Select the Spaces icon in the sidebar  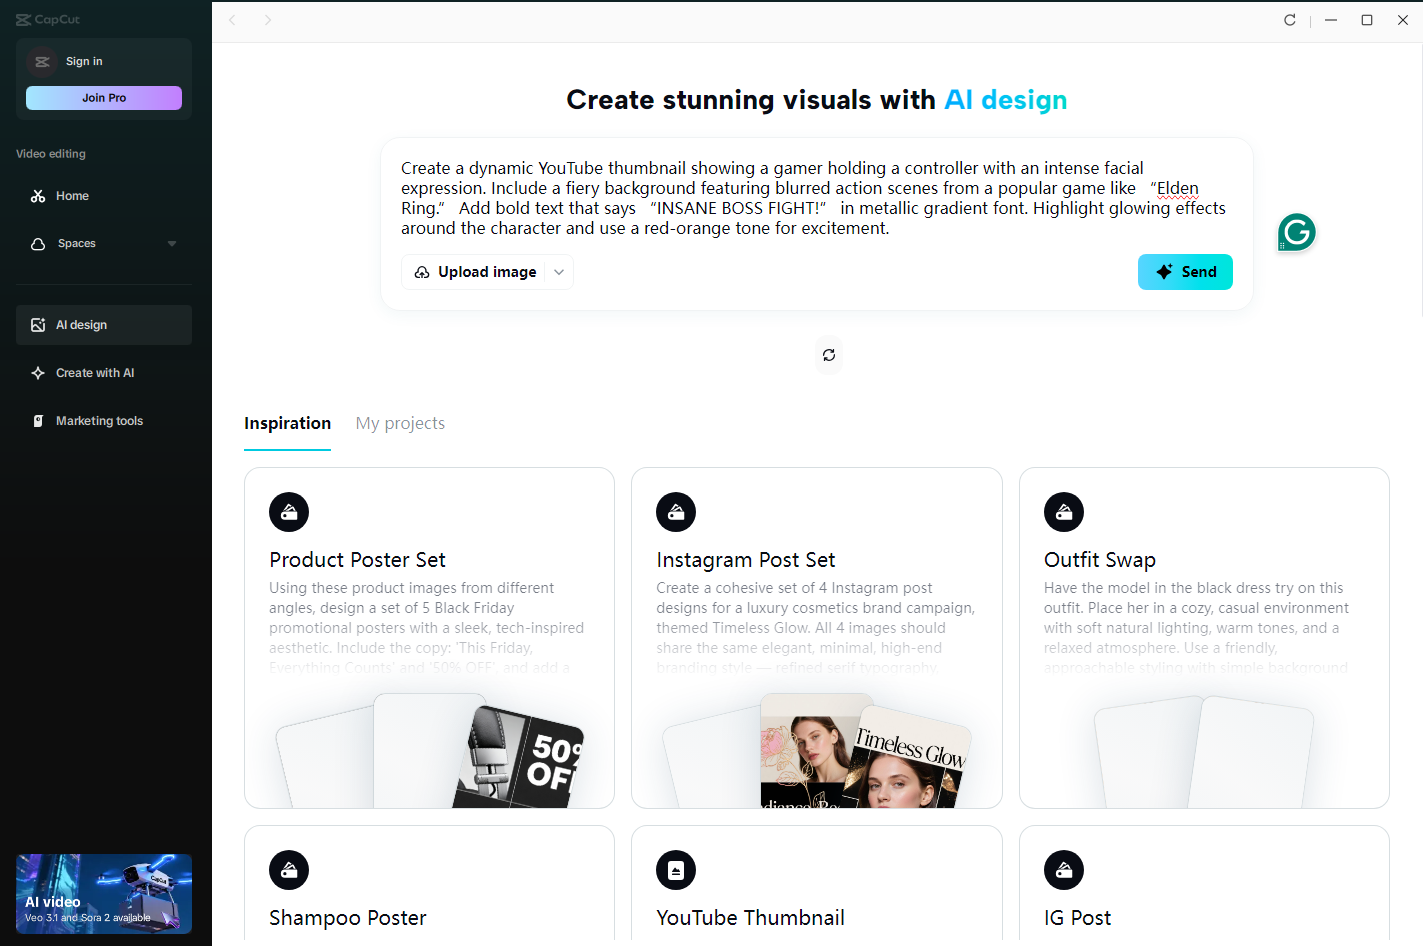coord(37,243)
